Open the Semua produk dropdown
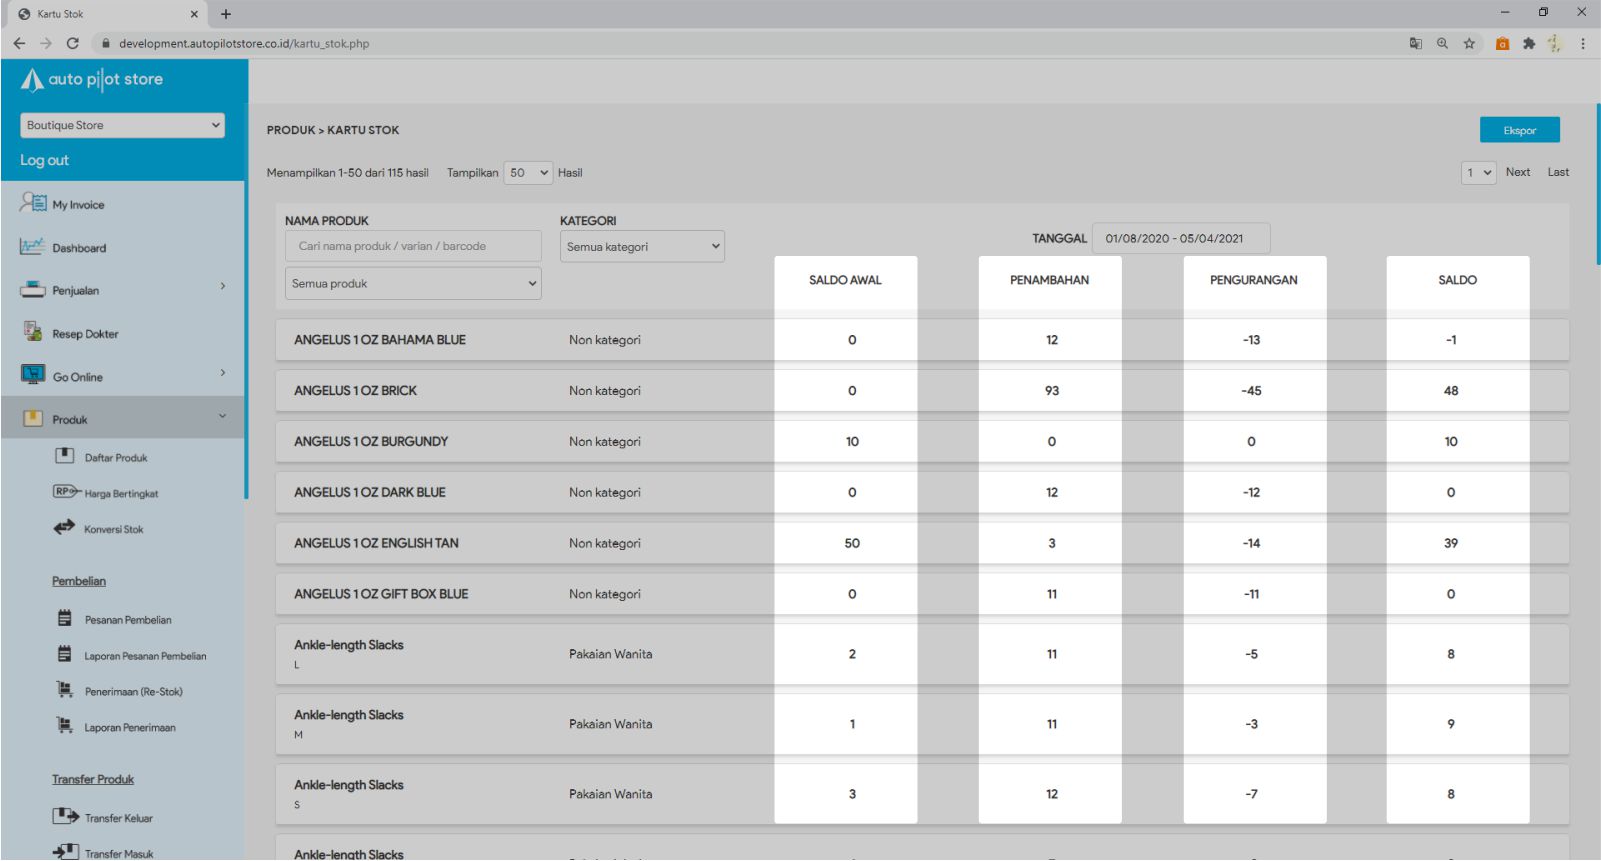The height and width of the screenshot is (861, 1601). point(413,284)
